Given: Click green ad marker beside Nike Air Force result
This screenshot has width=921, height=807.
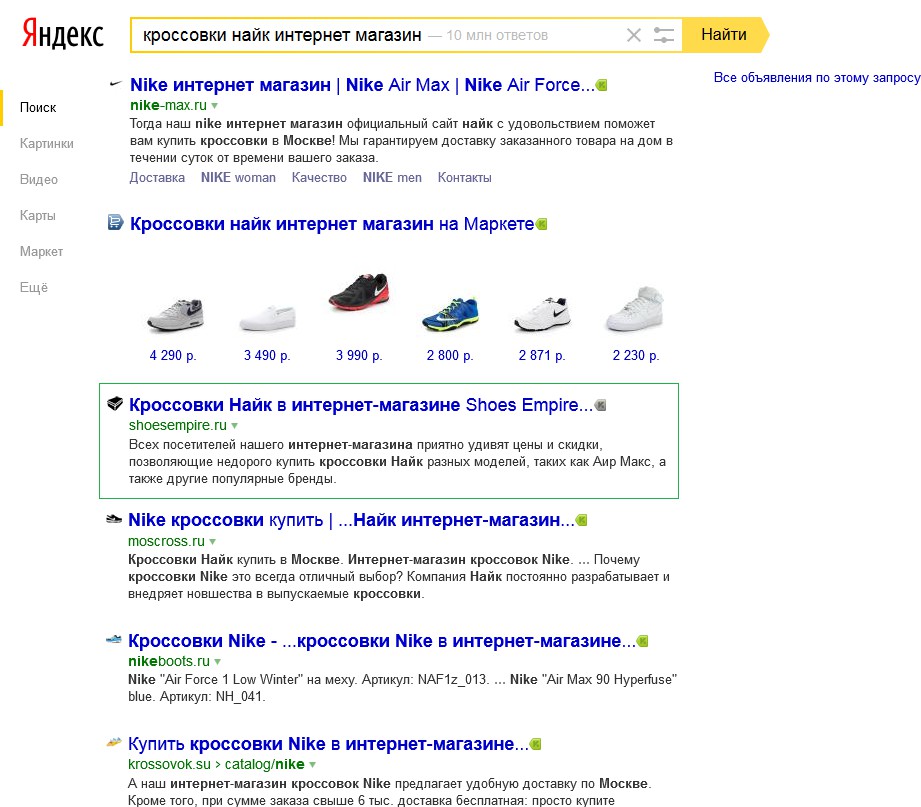Looking at the screenshot, I should [x=602, y=85].
